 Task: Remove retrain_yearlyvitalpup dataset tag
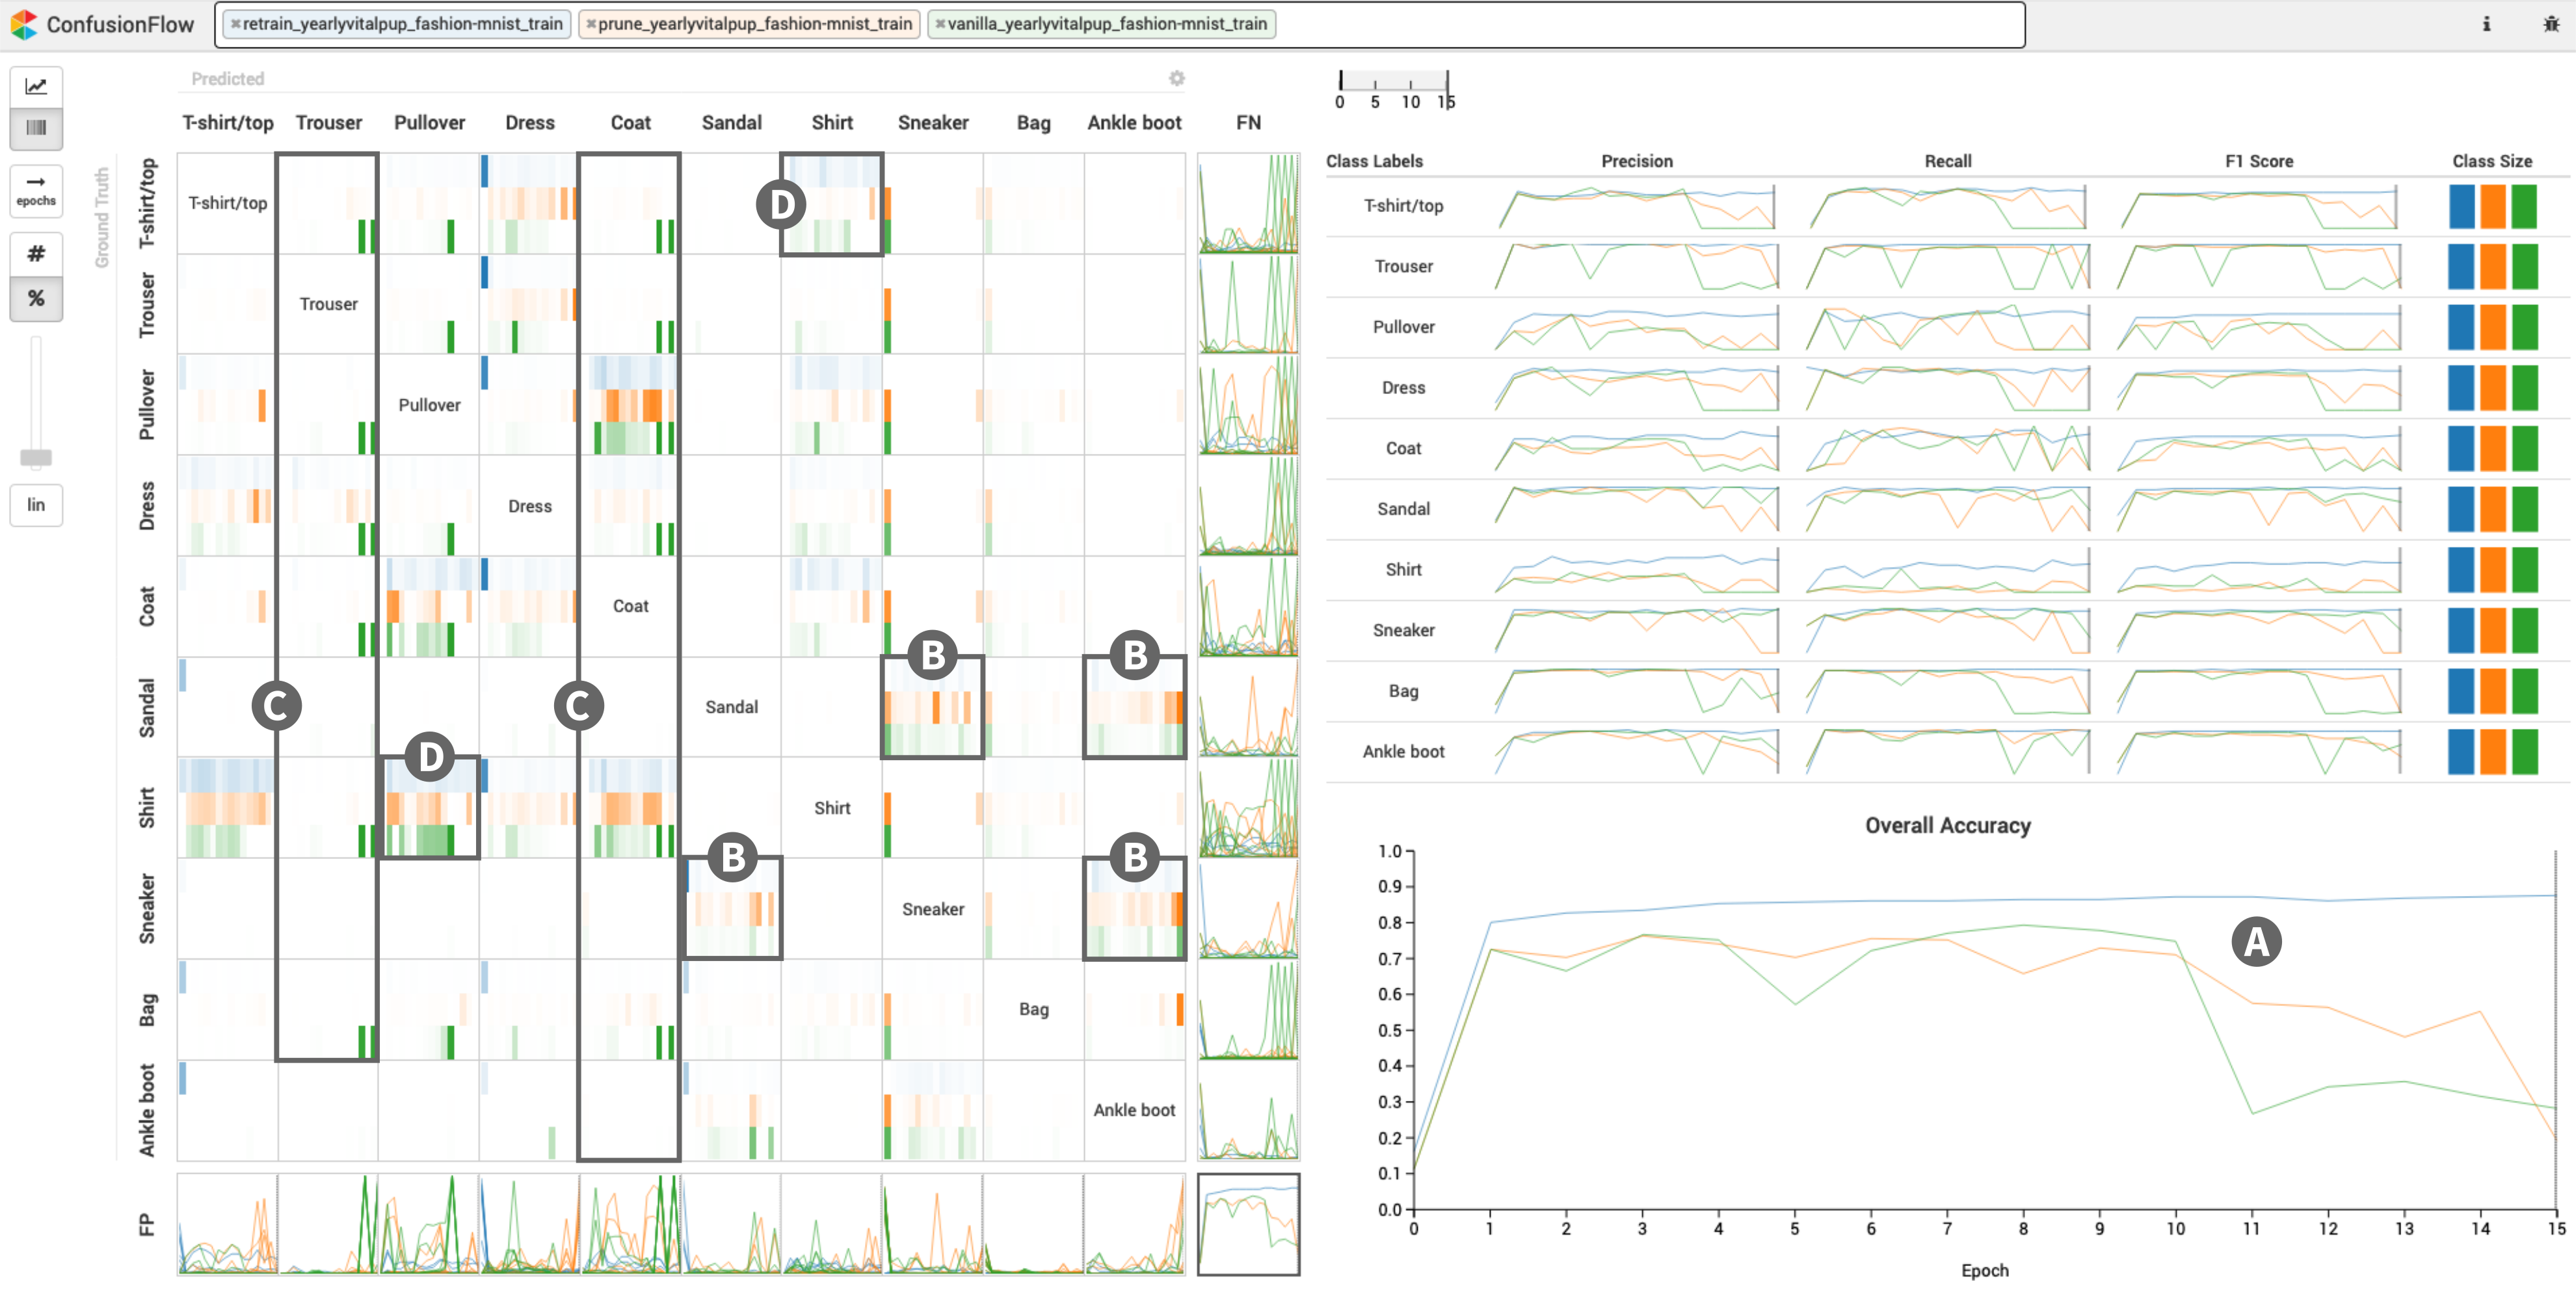(235, 24)
